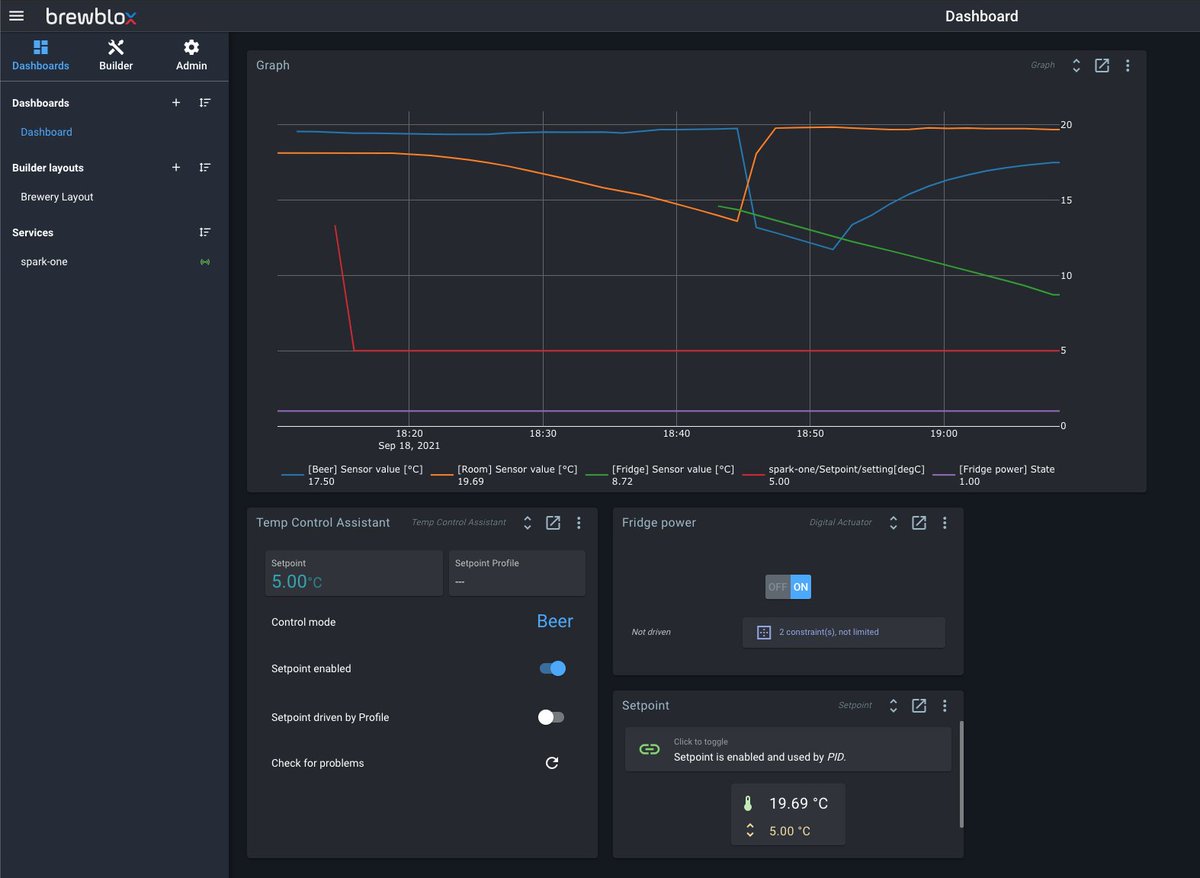
Task: Change Control mode Beer value
Action: click(555, 621)
